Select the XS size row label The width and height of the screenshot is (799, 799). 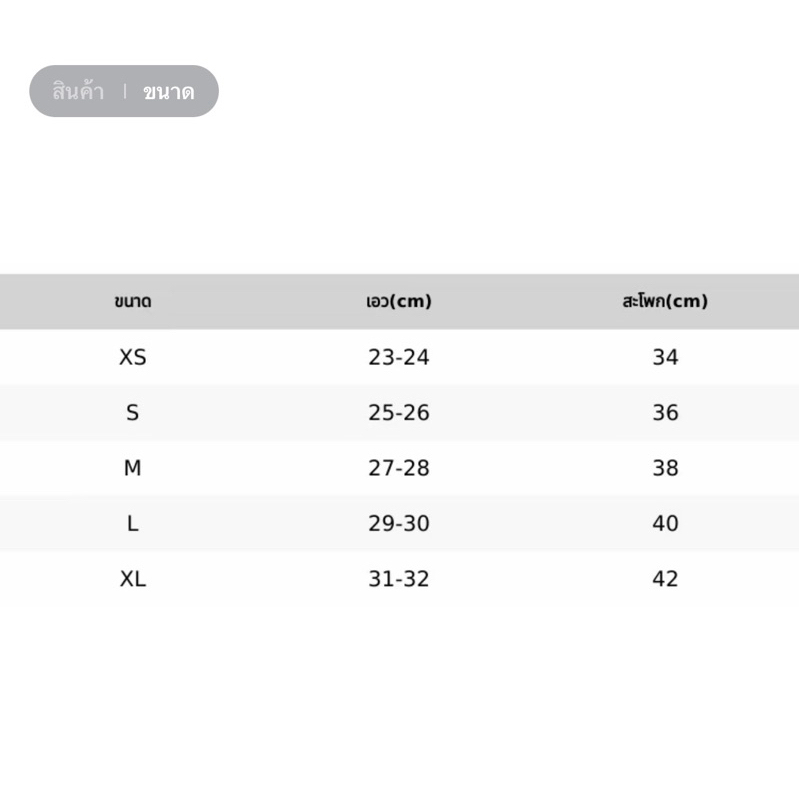[132, 357]
